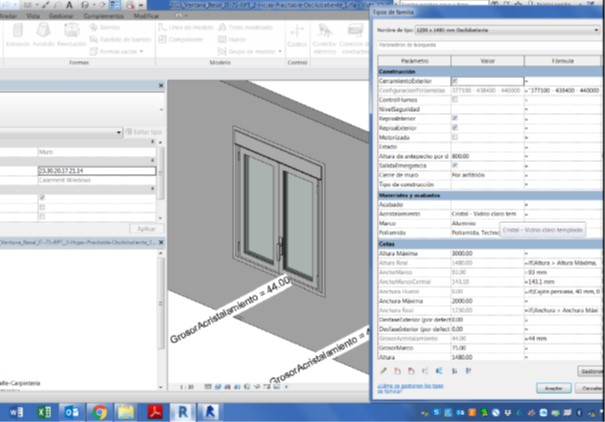Select the GrosorMarco value 75.00

pos(487,348)
